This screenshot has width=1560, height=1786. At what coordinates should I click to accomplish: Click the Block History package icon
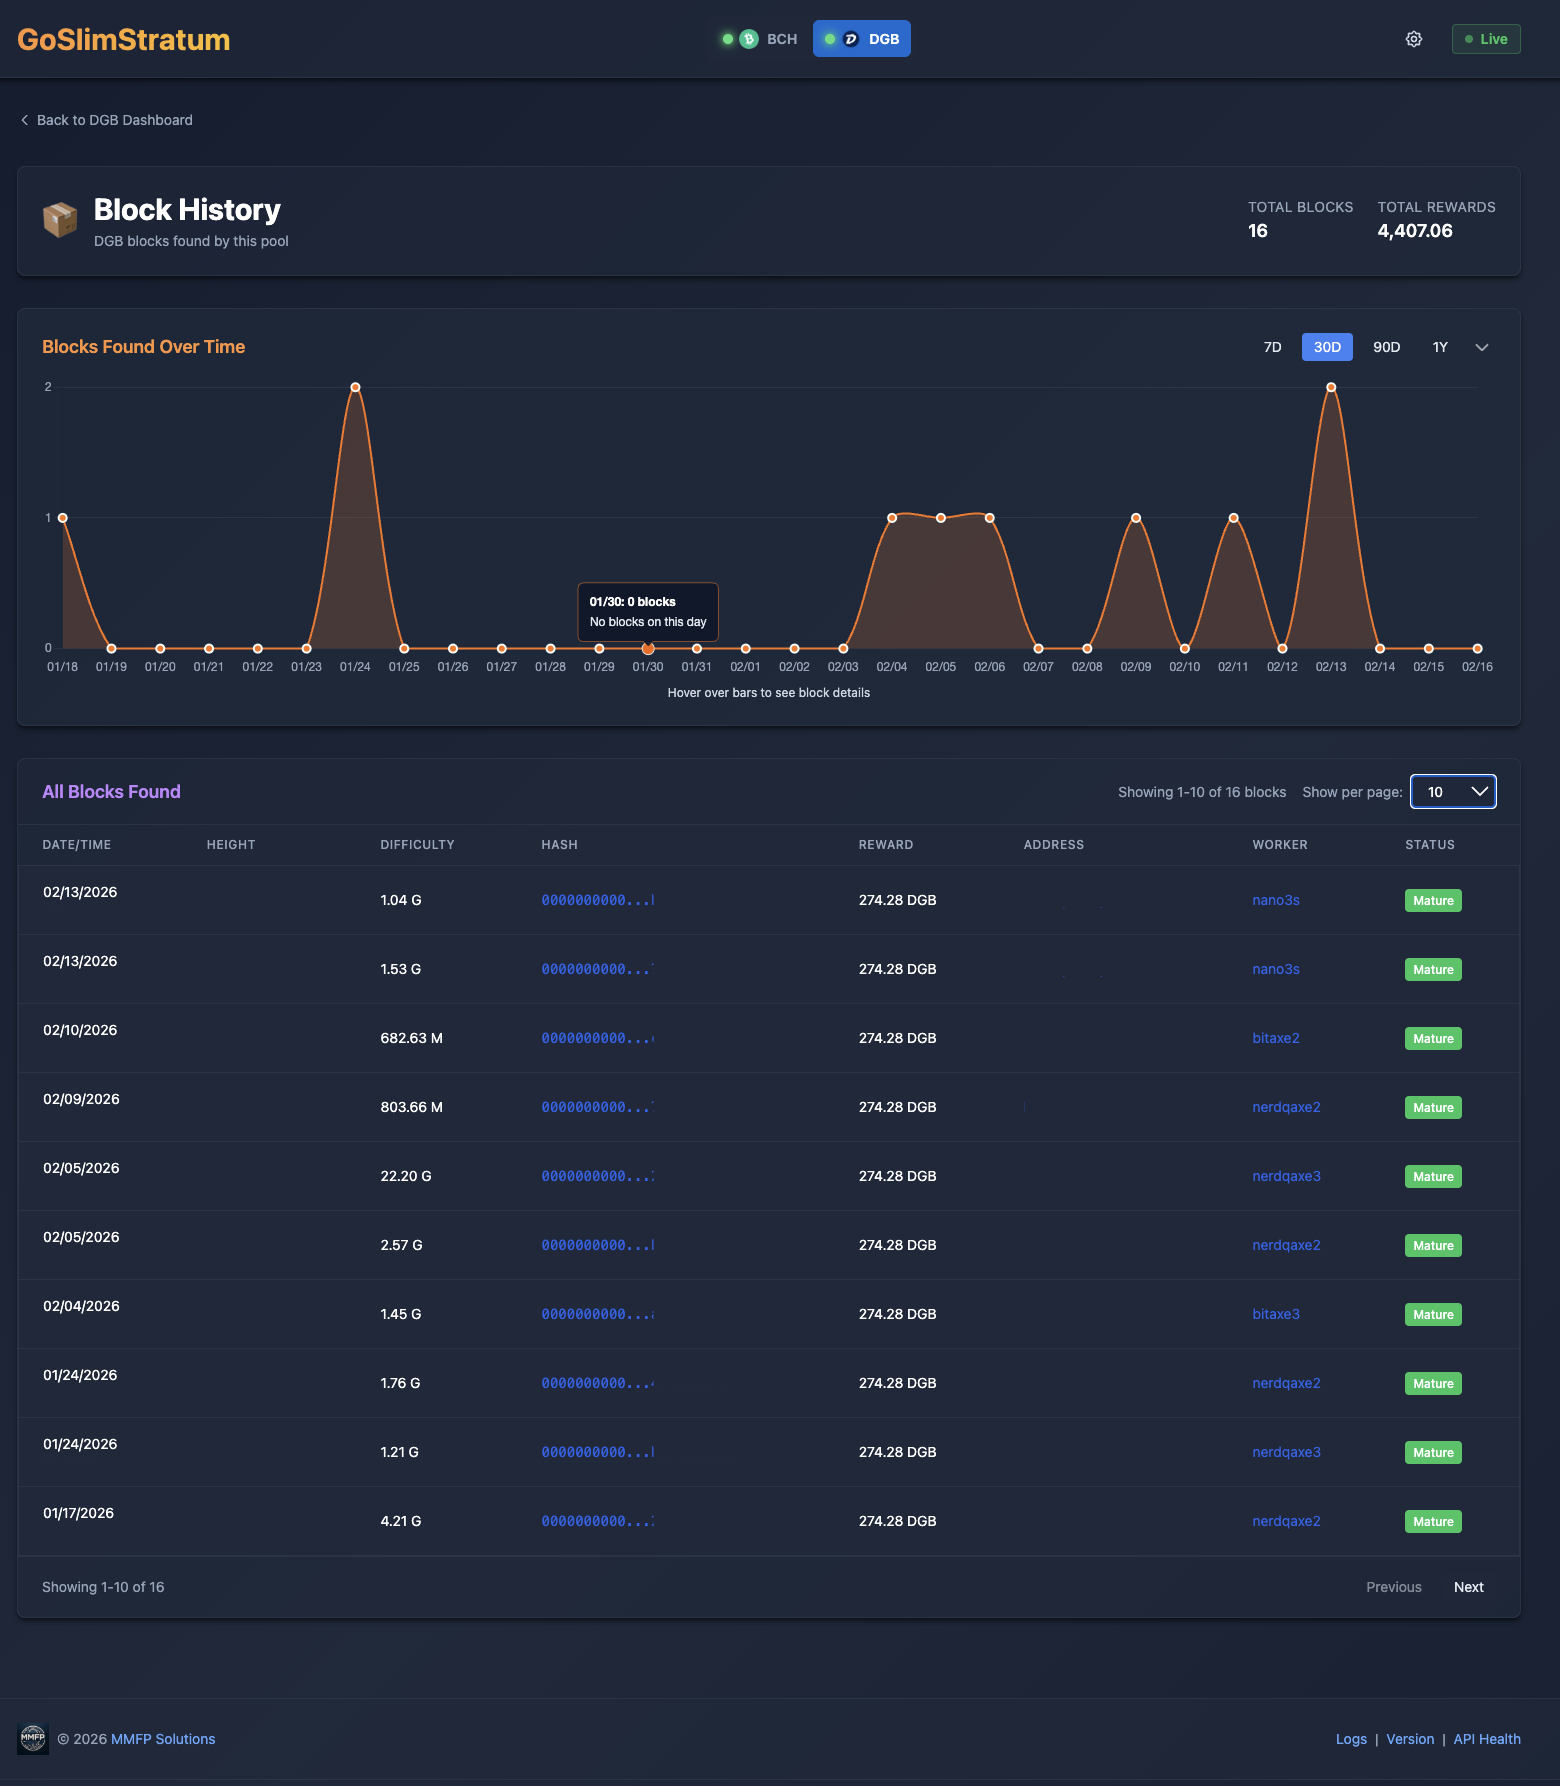(60, 220)
